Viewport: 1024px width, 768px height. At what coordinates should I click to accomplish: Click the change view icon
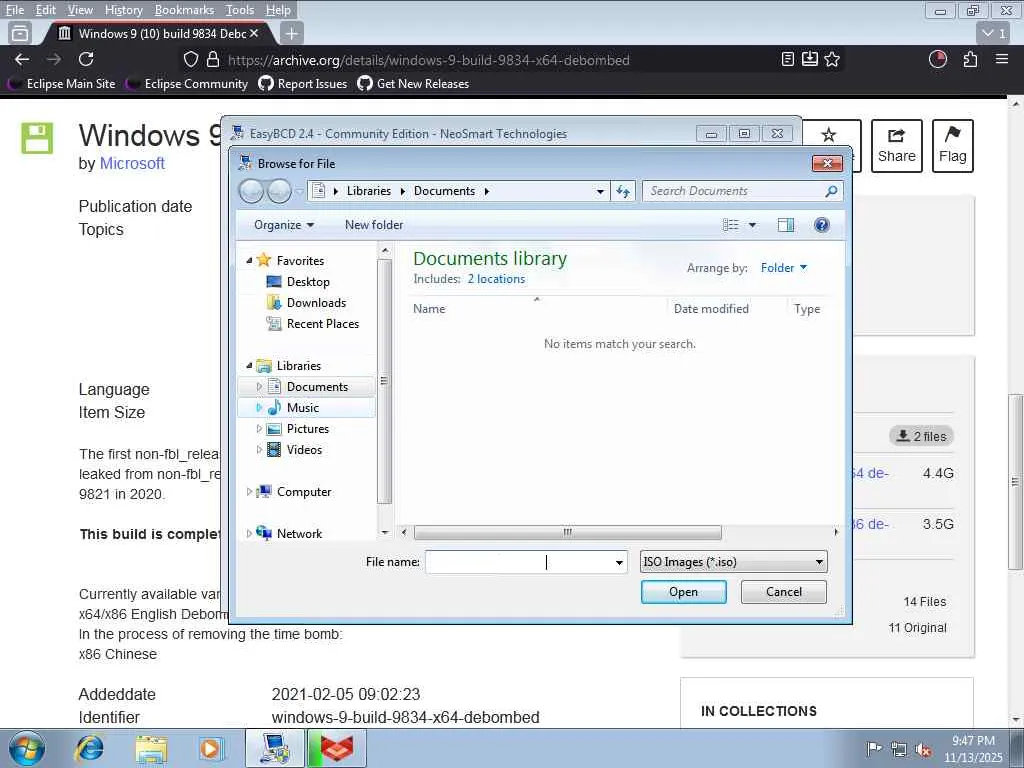[x=731, y=225]
